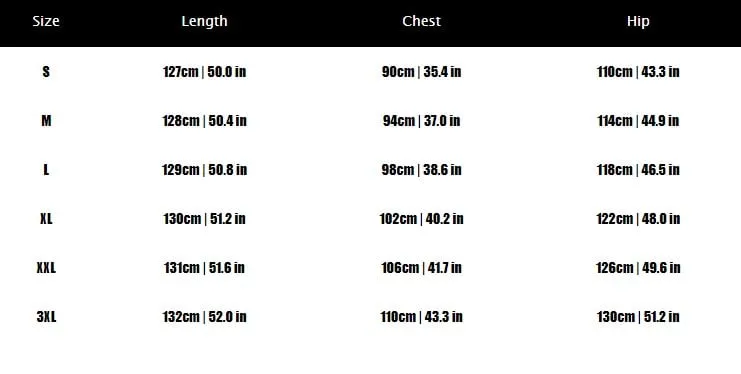Click the 127cm | 50.0 in length cell

click(x=204, y=72)
